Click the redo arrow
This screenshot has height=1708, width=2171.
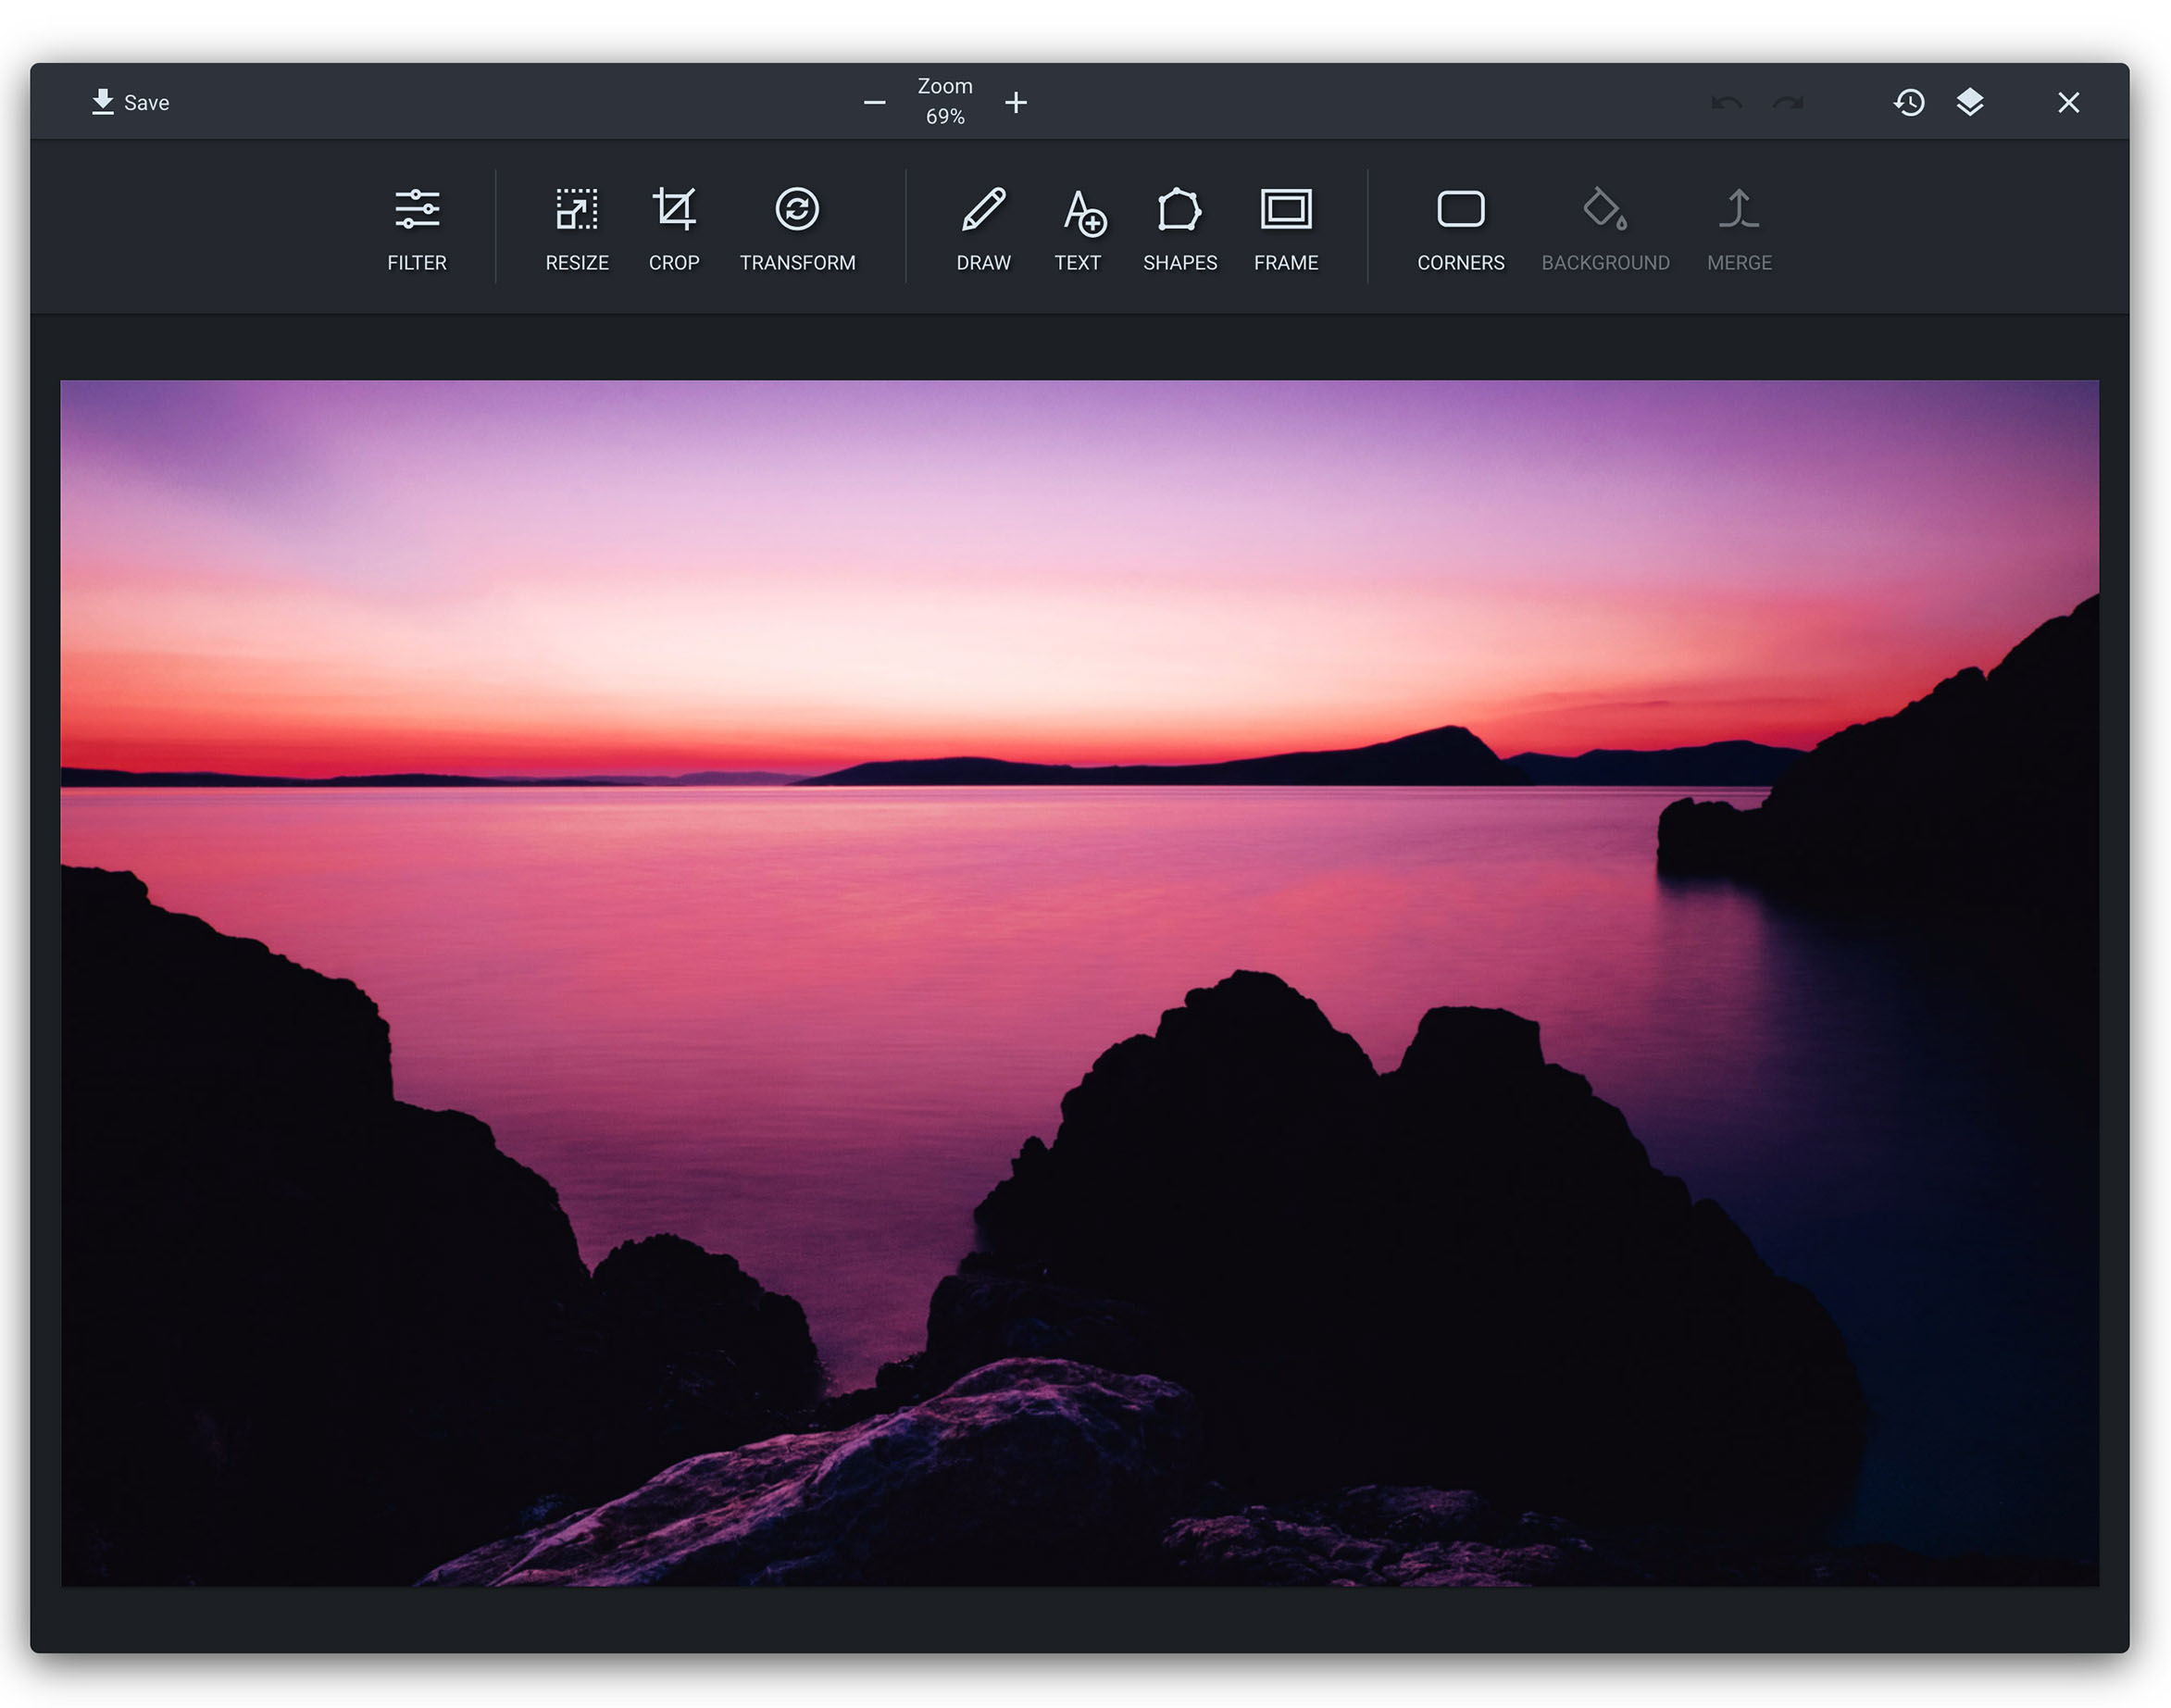(x=1788, y=102)
